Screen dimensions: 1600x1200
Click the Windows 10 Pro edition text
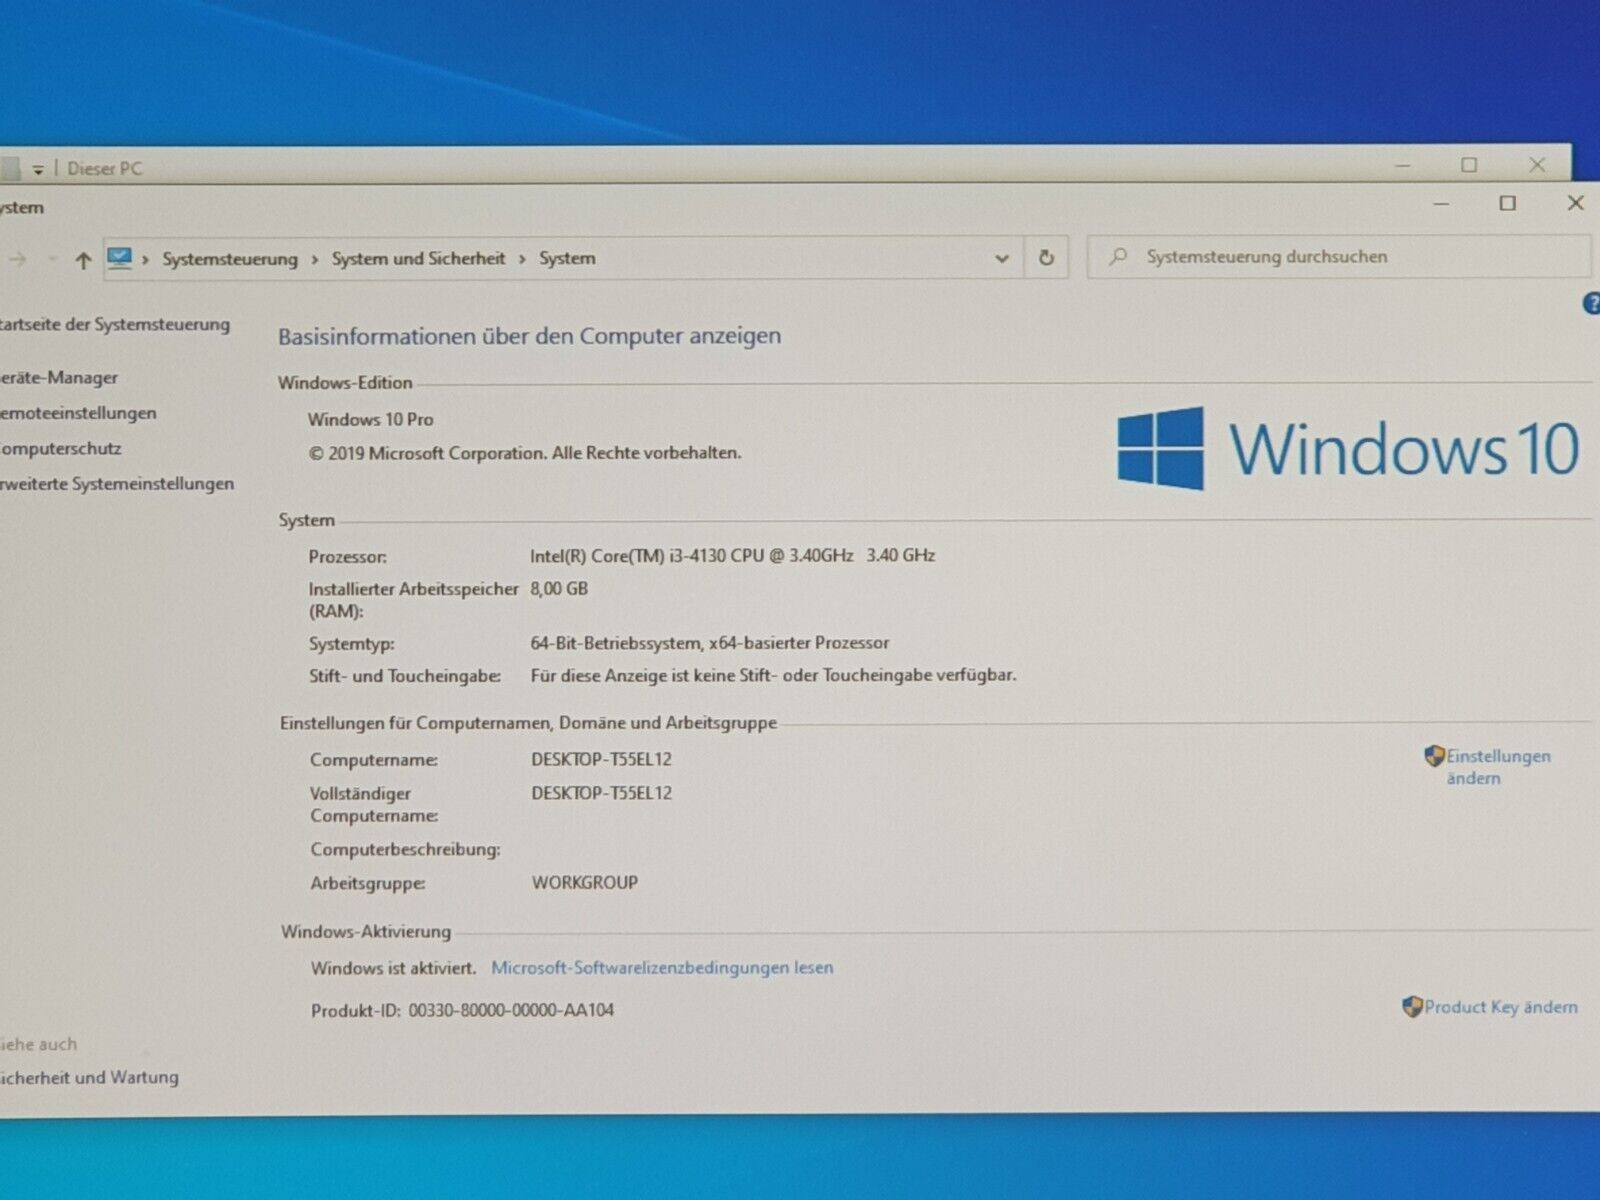[370, 419]
